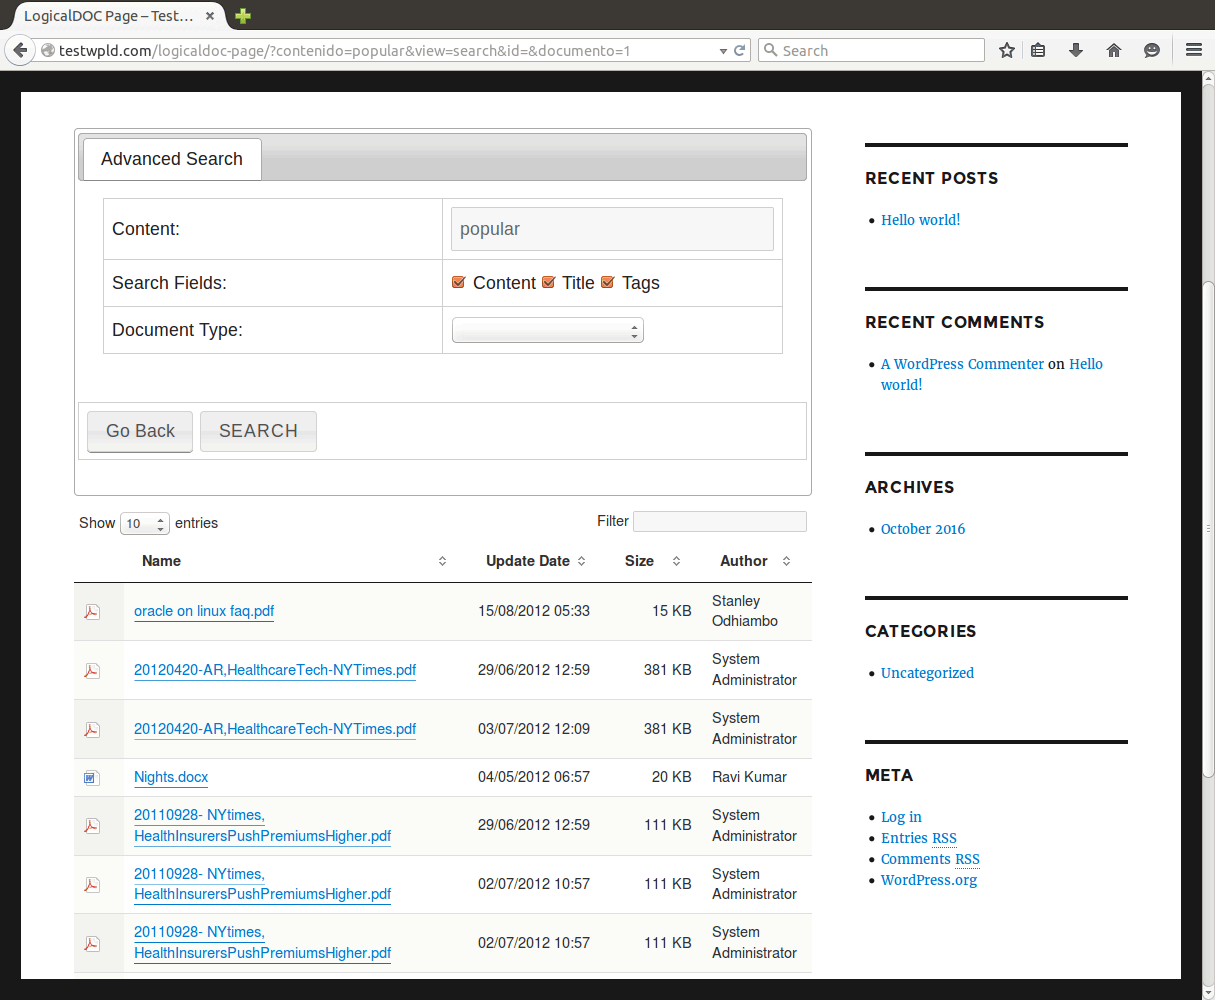Click Hello world! under Recent Posts

920,220
